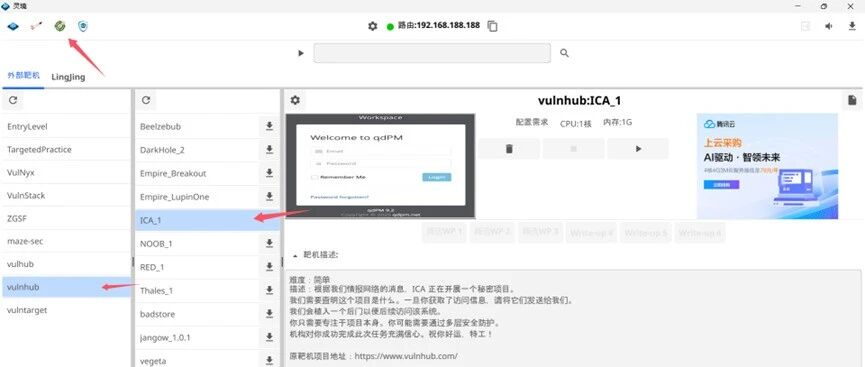Open router settings gear next to the IP
Image resolution: width=865 pixels, height=367 pixels.
[x=372, y=26]
